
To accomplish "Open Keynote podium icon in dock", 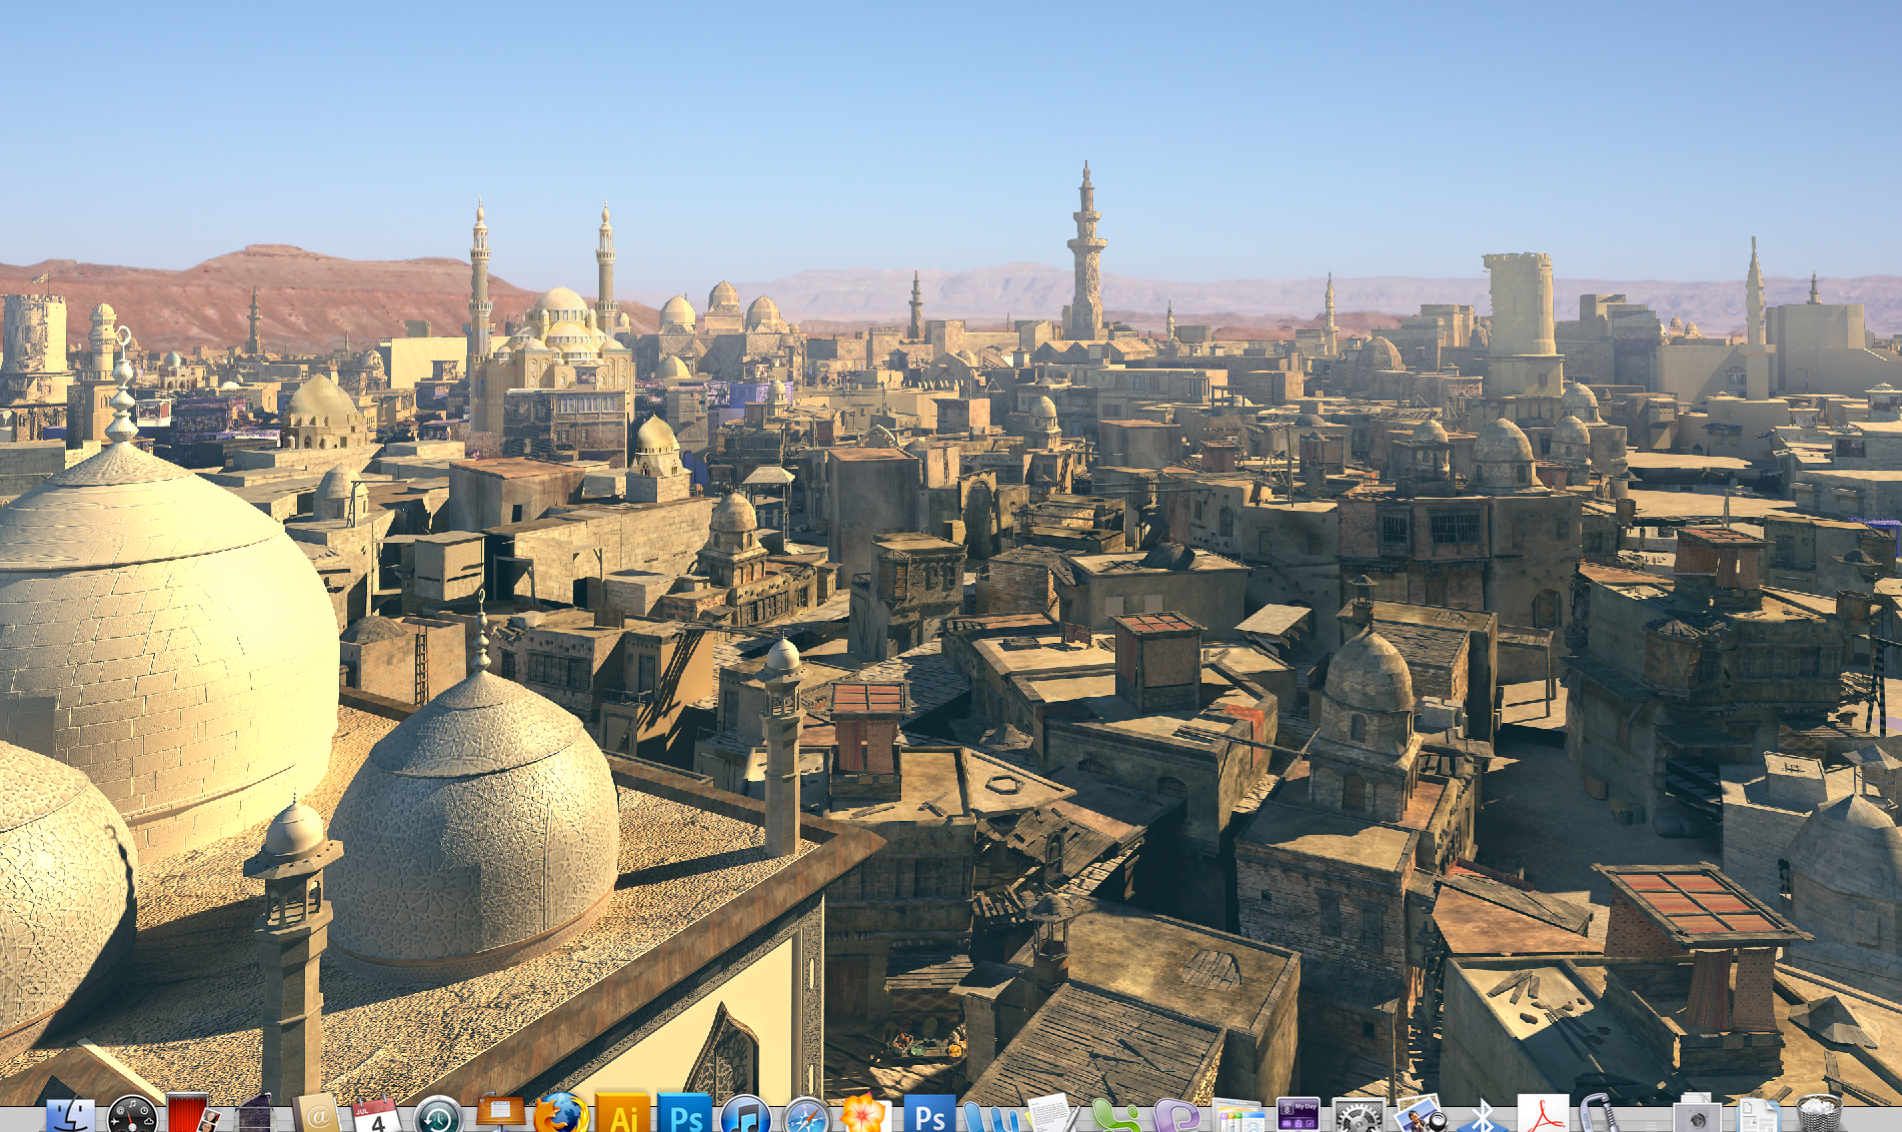I will tap(500, 1114).
